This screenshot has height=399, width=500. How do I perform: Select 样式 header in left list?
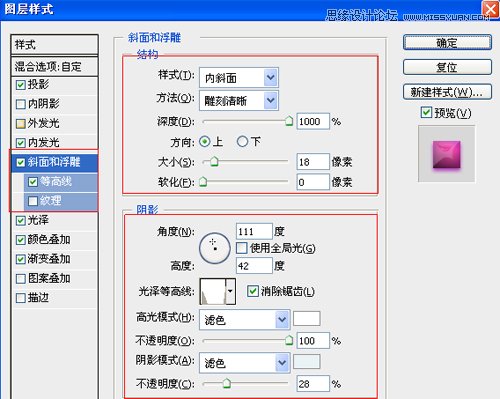click(x=54, y=44)
